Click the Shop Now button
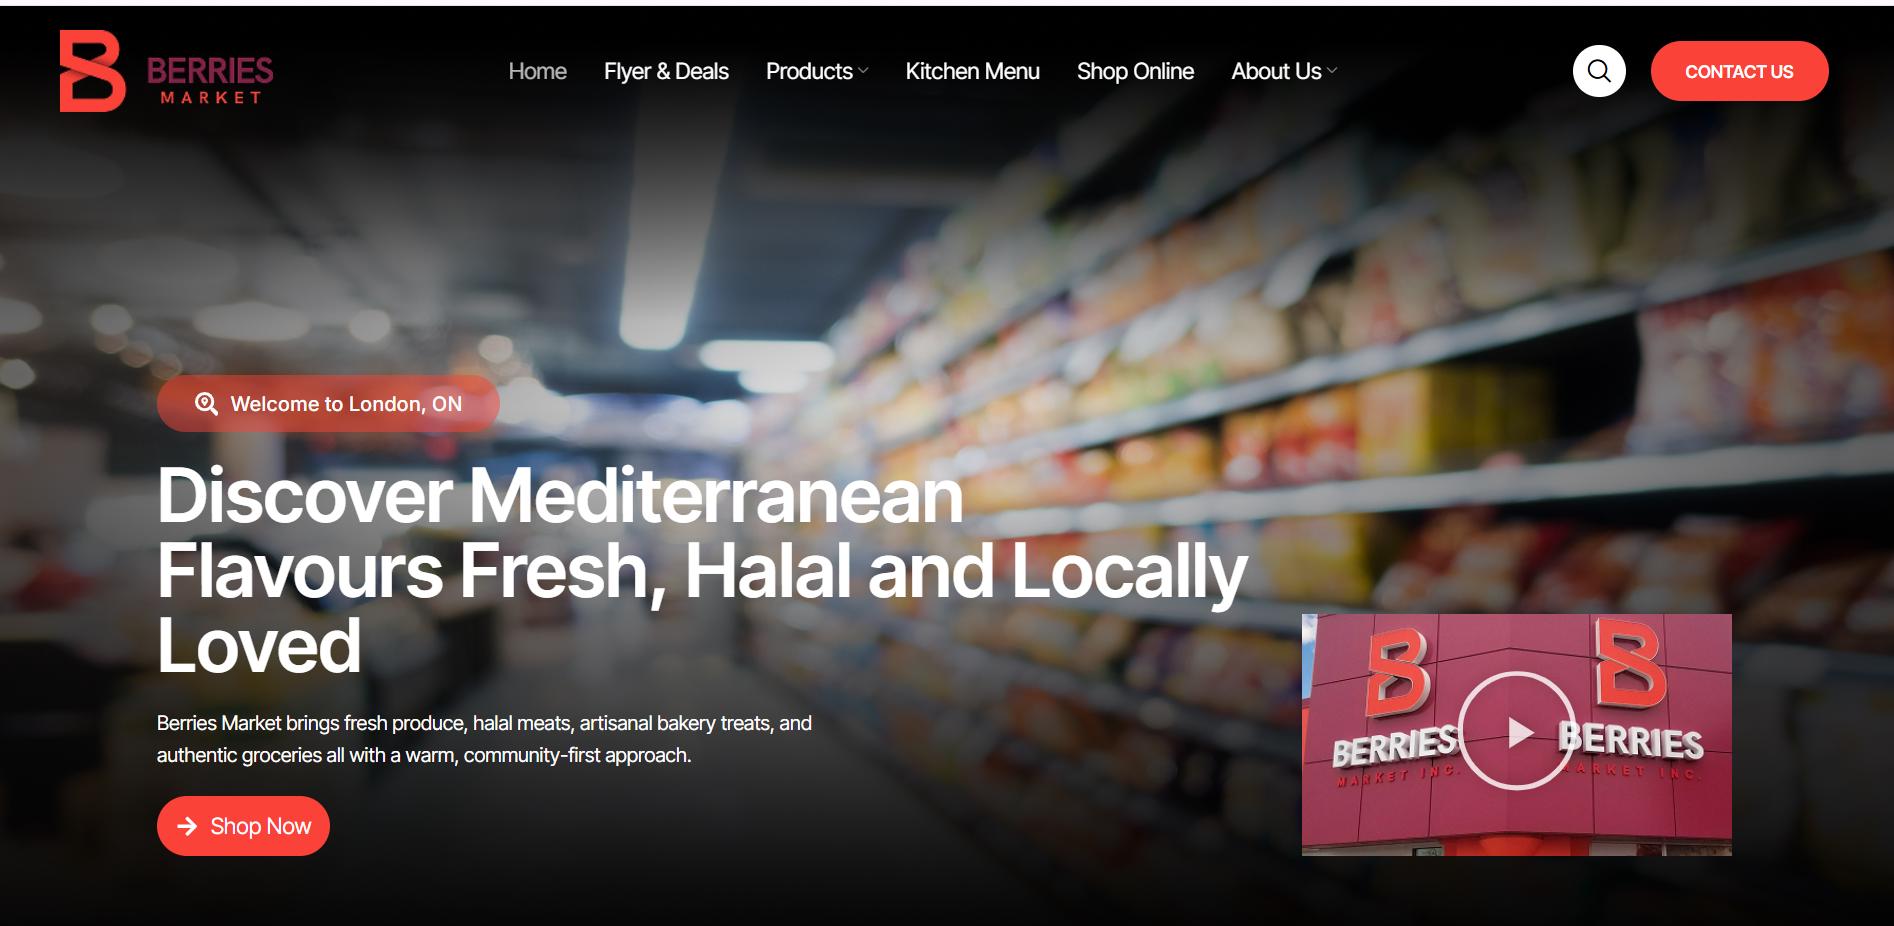Image resolution: width=1894 pixels, height=926 pixels. click(x=243, y=826)
